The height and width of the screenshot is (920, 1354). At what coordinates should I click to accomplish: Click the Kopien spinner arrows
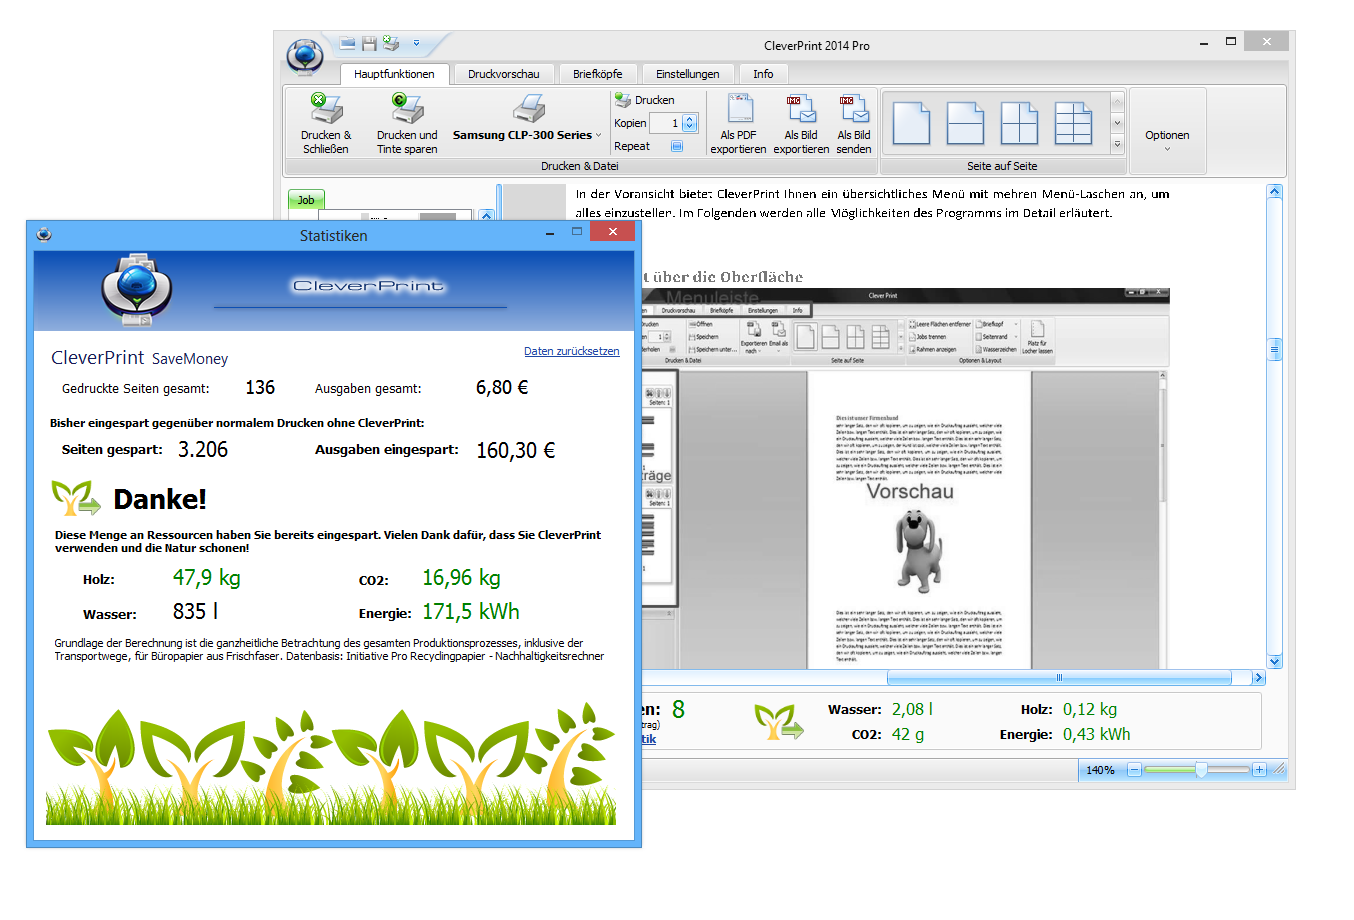(x=690, y=123)
